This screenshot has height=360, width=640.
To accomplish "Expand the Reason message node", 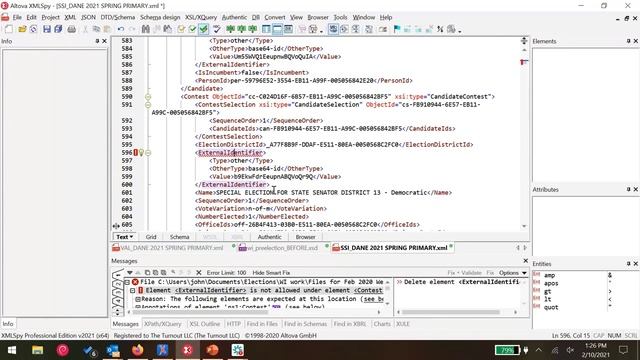I will (138, 299).
